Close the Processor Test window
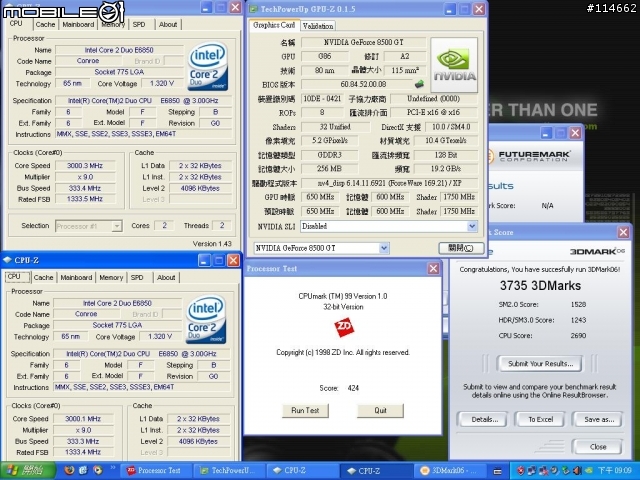640x480 pixels. 433,269
